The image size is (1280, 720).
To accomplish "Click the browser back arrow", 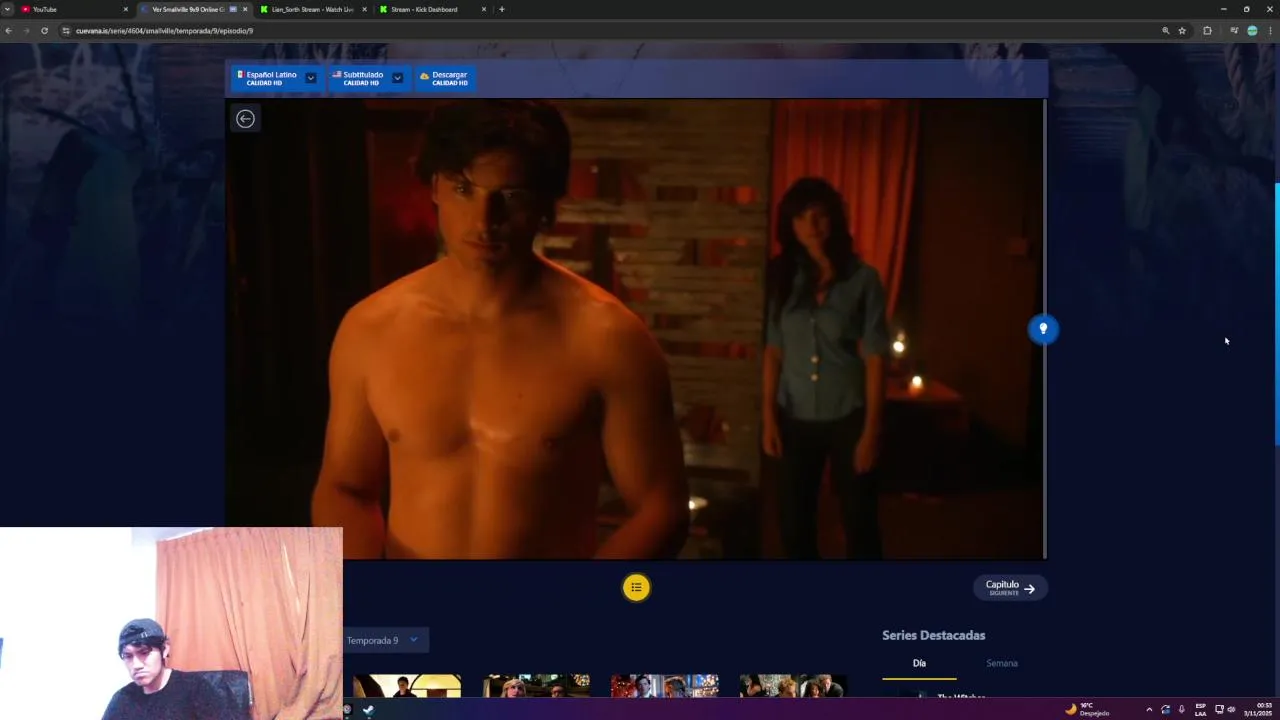I will coord(8,31).
